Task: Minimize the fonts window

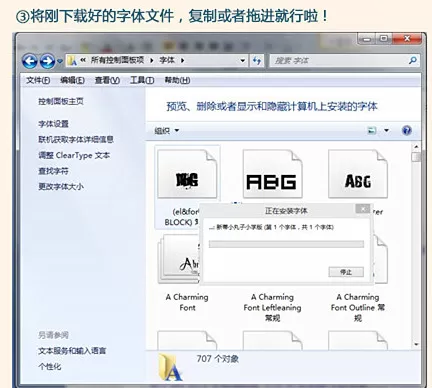Action: point(367,39)
